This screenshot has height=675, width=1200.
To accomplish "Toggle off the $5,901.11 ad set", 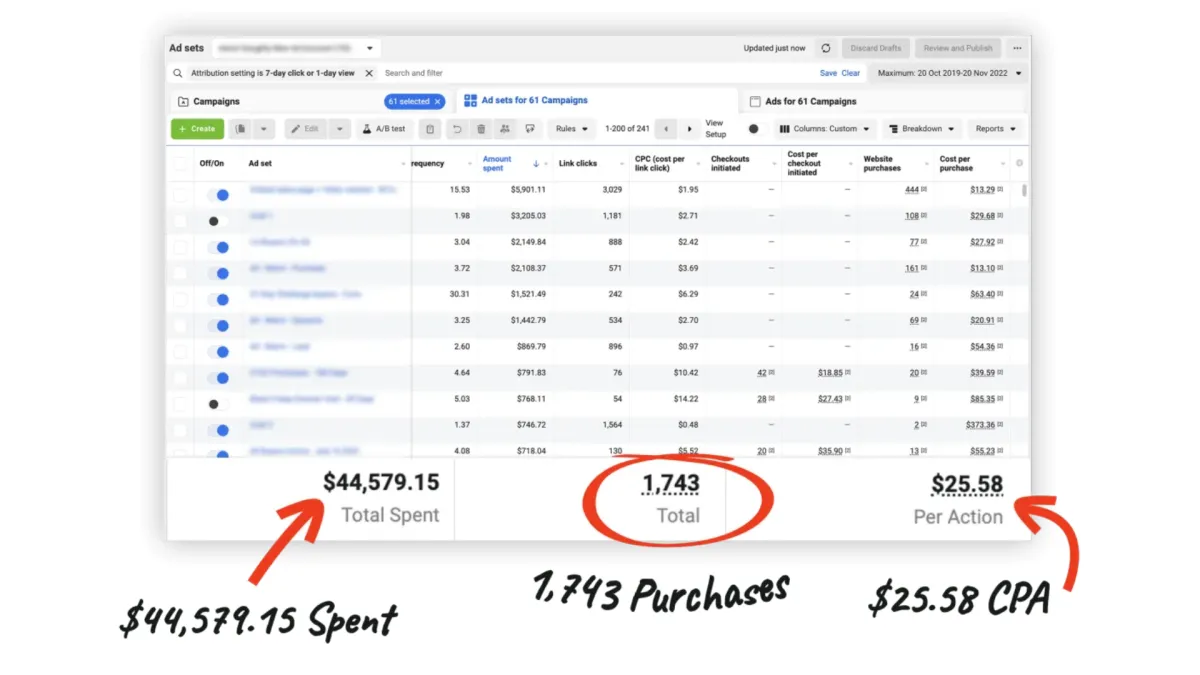I will tap(218, 195).
